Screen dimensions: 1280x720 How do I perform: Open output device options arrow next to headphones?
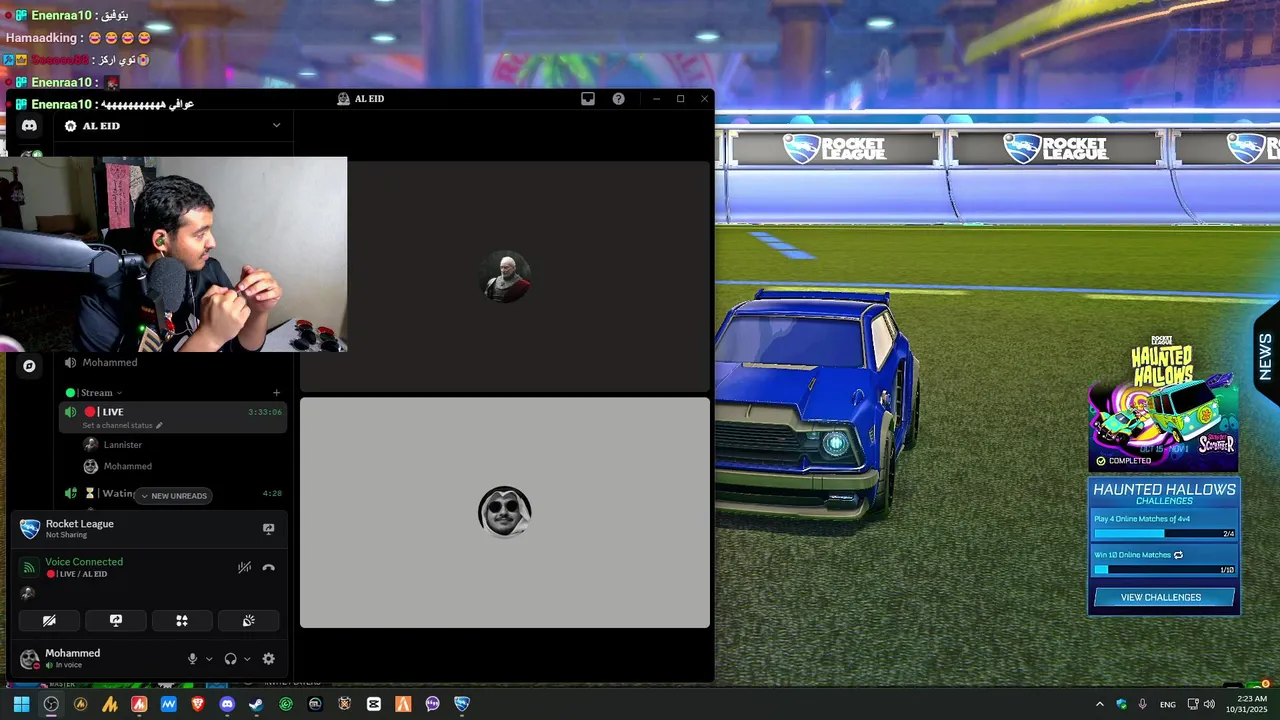[247, 659]
